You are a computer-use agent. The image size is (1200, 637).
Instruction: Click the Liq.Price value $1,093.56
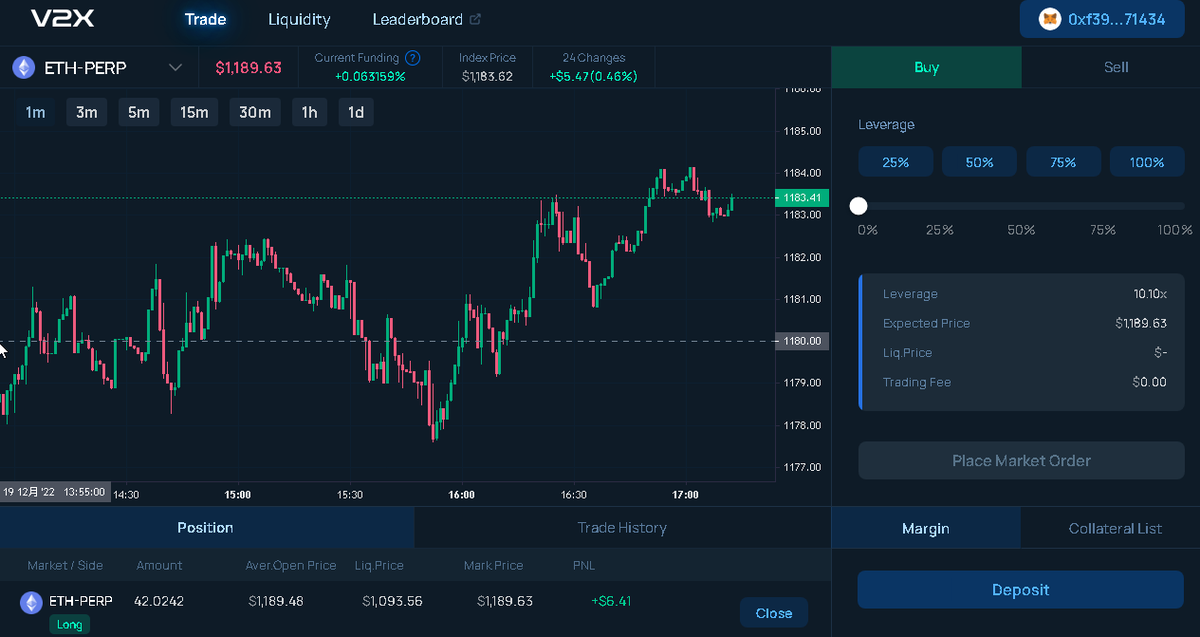point(392,601)
